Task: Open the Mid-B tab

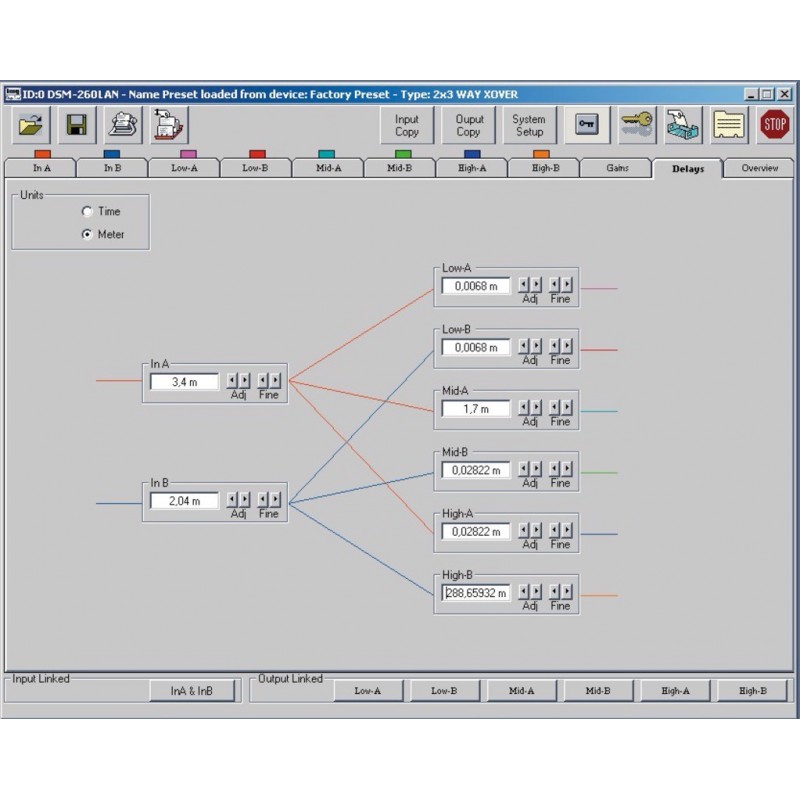Action: click(x=399, y=168)
